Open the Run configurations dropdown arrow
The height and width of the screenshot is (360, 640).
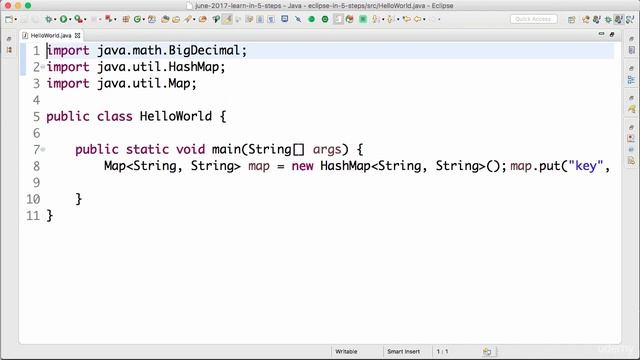point(70,19)
